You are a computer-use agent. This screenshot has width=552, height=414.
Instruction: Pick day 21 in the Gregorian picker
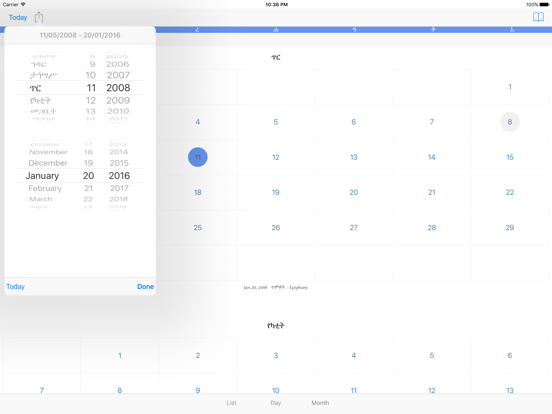[88, 188]
